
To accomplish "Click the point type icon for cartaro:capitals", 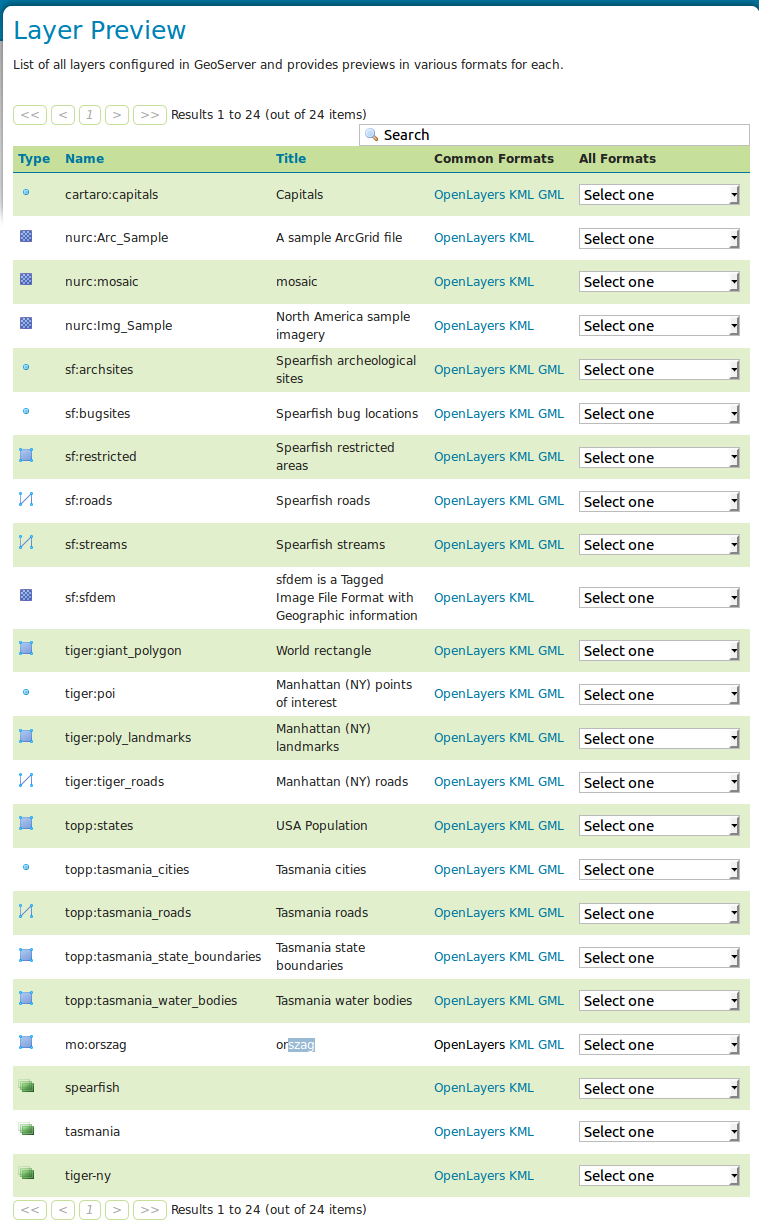I will click(26, 192).
